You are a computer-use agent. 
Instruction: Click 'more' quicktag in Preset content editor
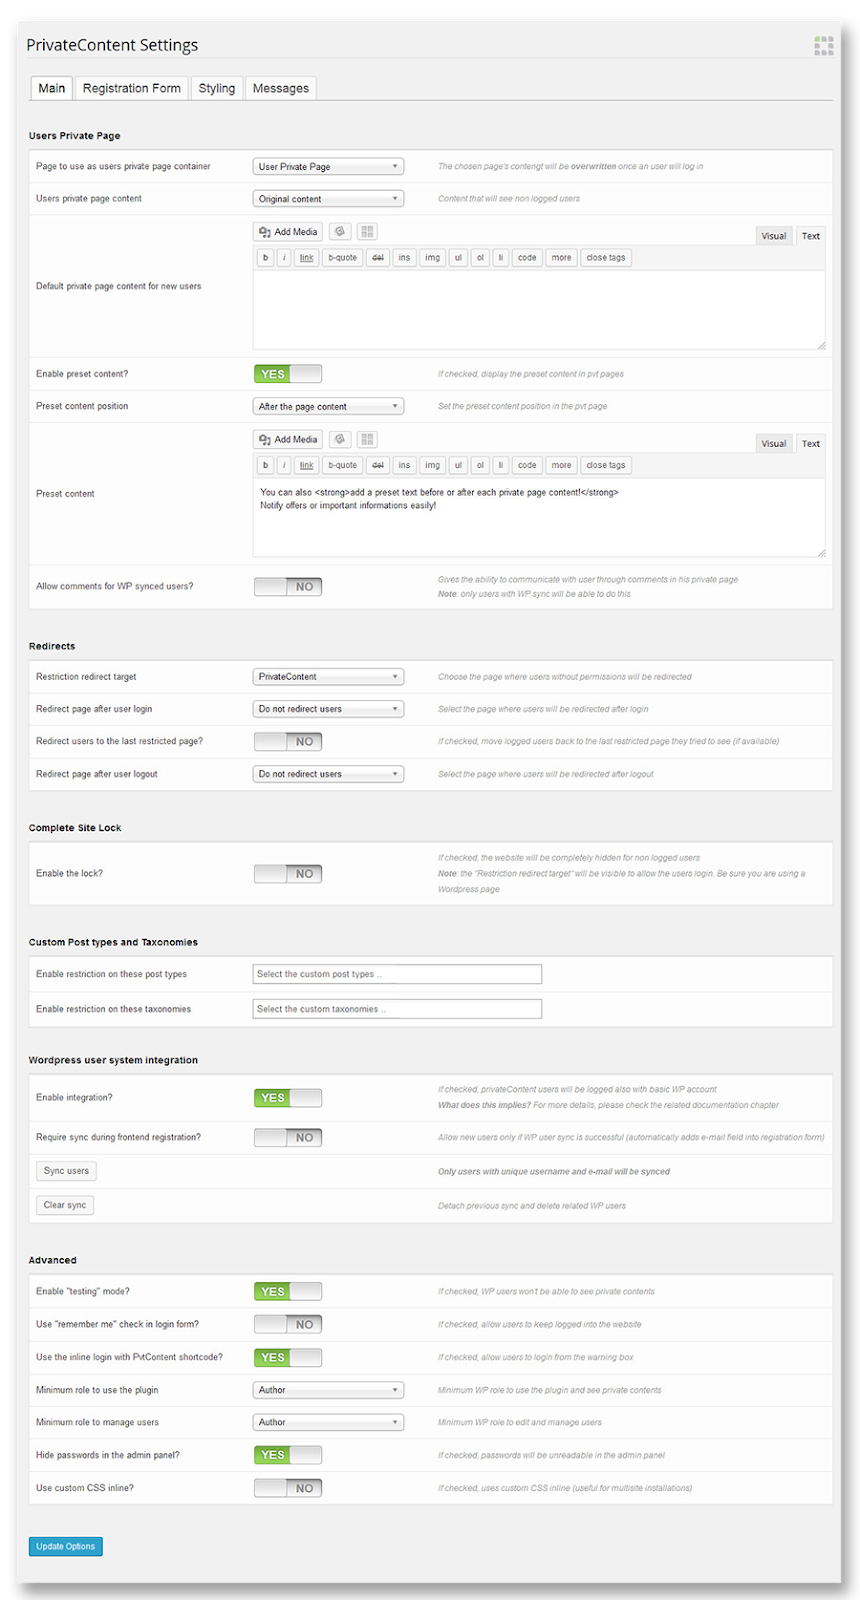(561, 465)
